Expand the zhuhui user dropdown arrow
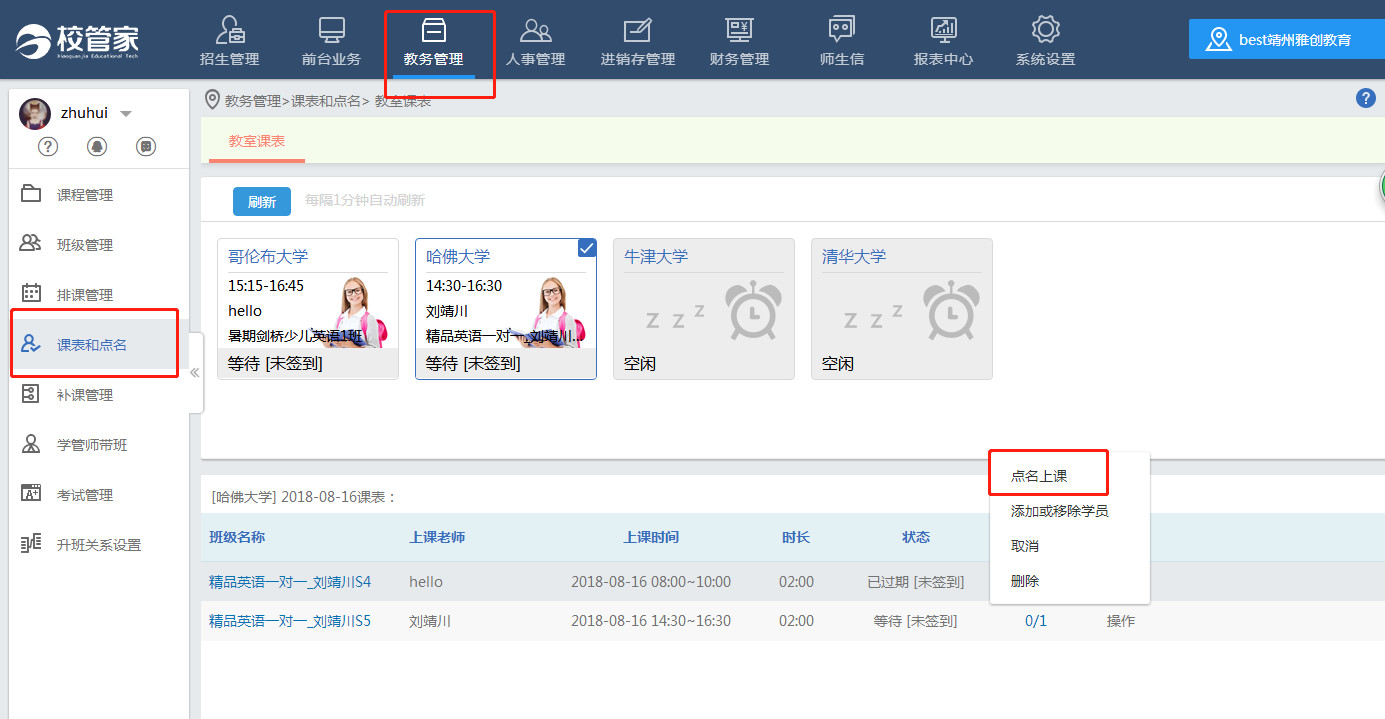 pos(126,114)
